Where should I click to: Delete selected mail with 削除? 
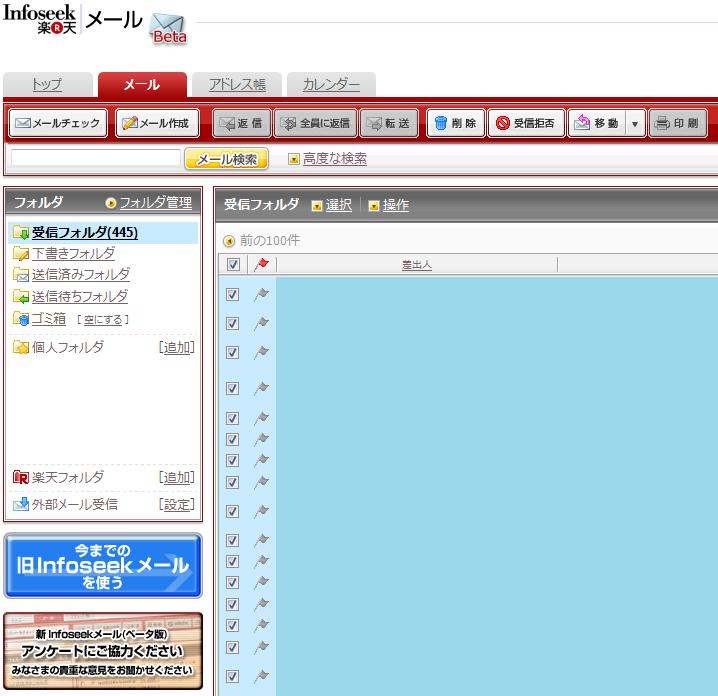click(455, 123)
